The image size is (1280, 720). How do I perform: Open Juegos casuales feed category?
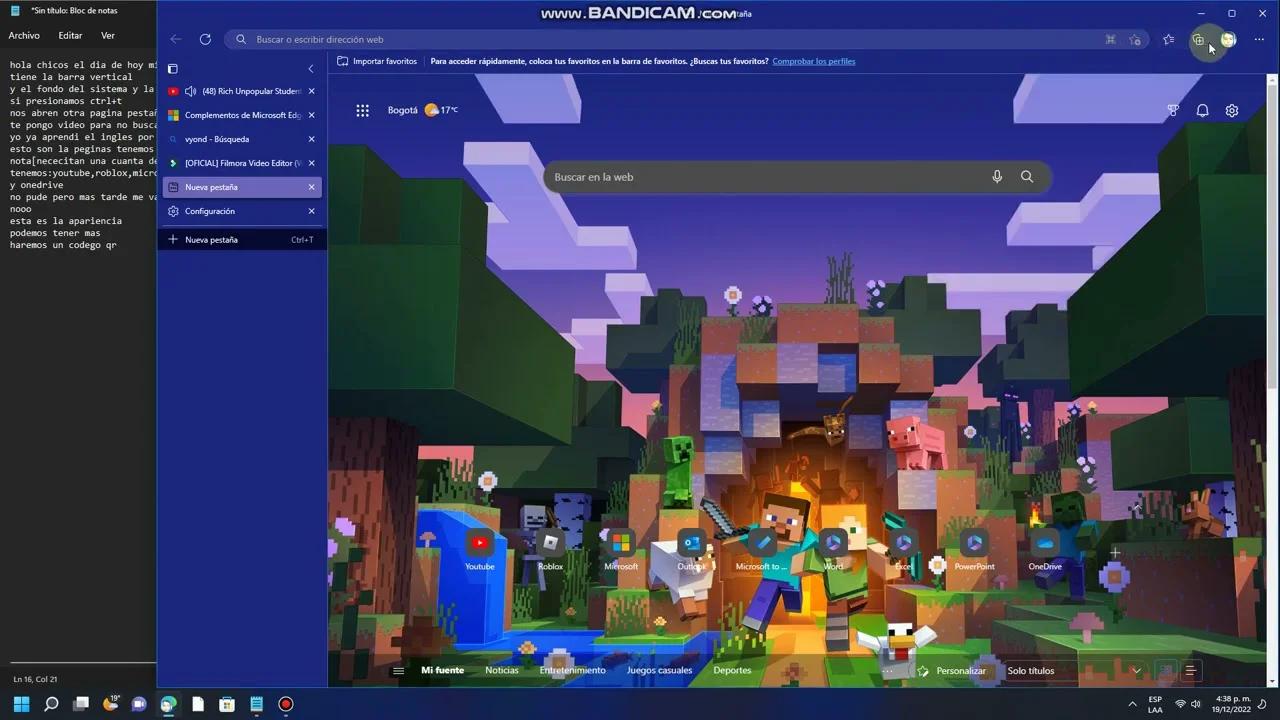[x=660, y=671]
